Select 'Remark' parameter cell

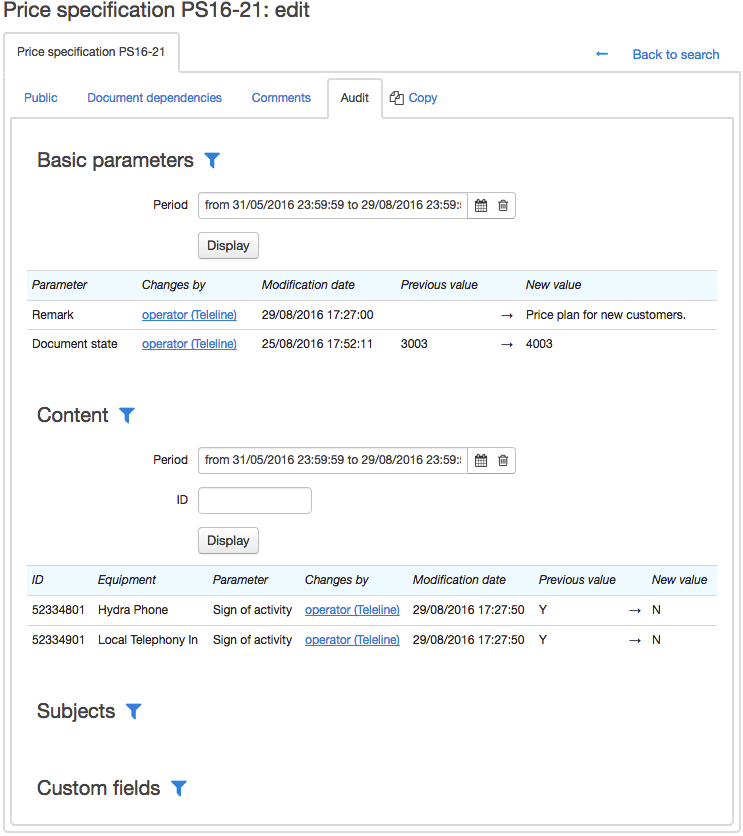53,315
